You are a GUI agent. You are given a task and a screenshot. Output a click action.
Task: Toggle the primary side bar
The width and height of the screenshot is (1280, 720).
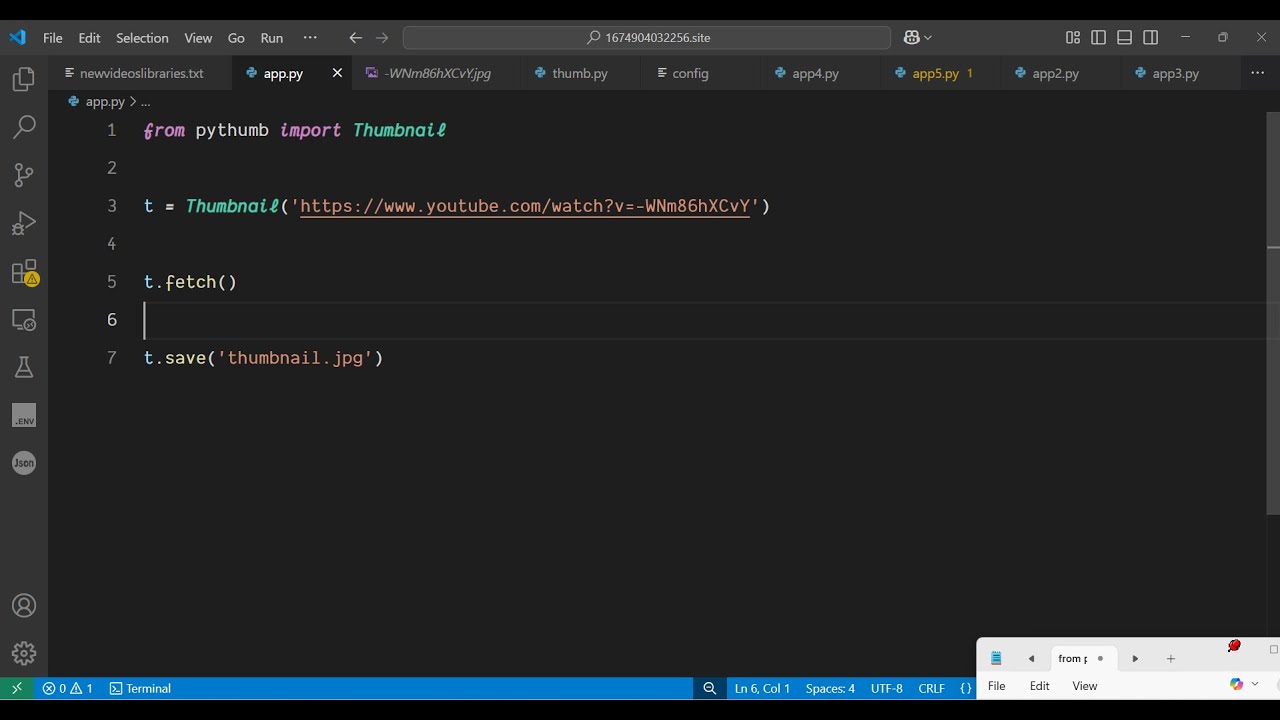1099,38
